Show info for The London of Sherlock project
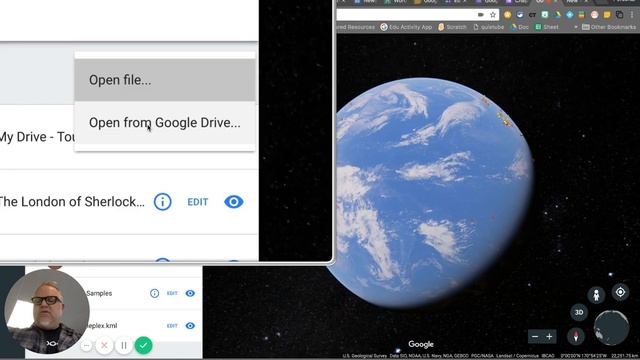 (x=162, y=202)
